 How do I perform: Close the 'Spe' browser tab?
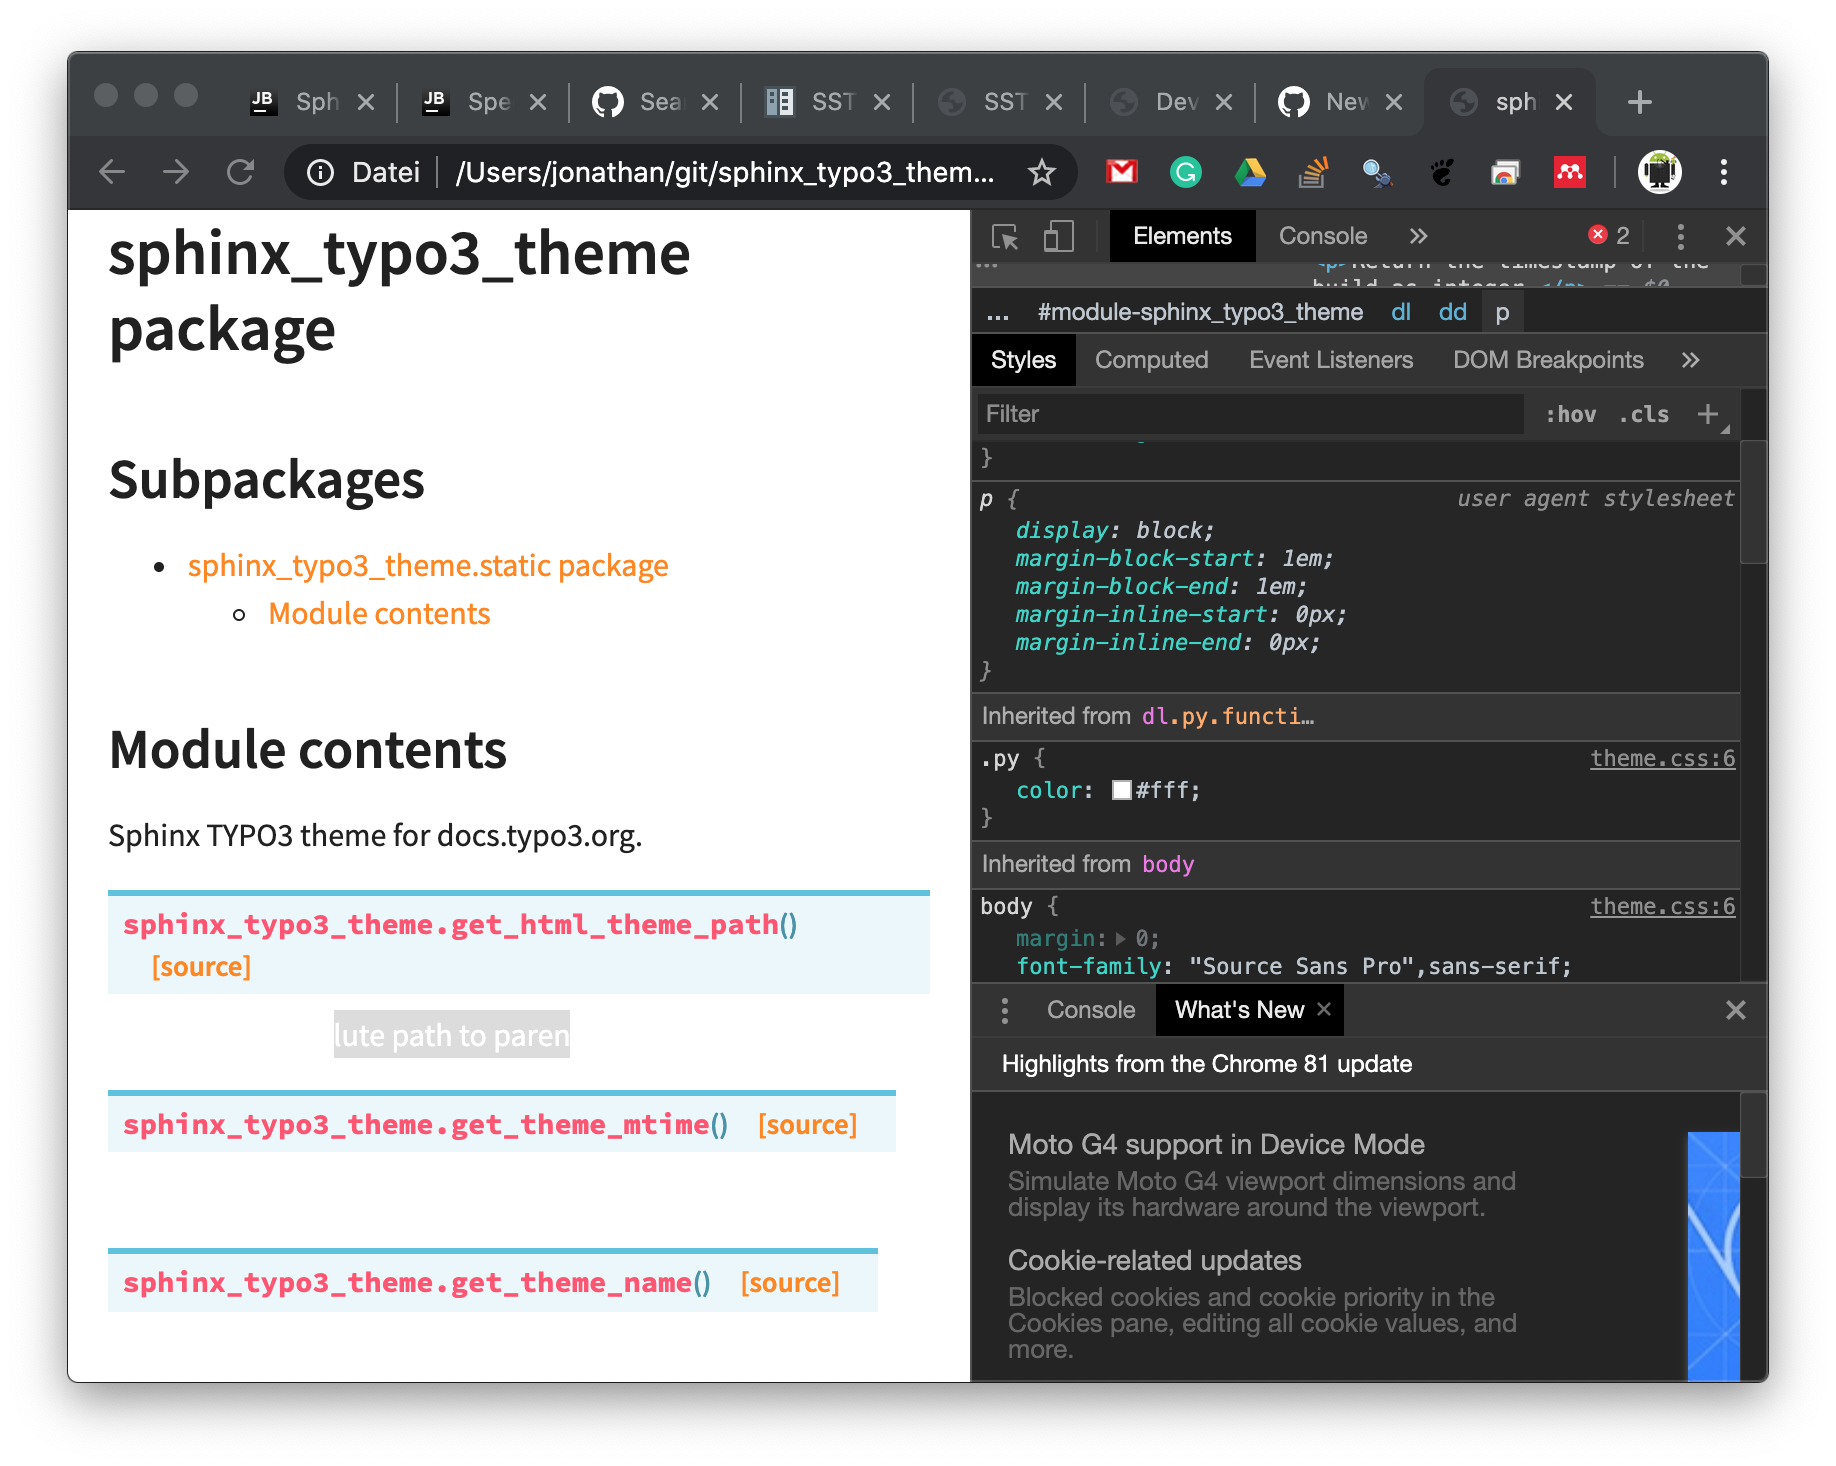(x=538, y=102)
